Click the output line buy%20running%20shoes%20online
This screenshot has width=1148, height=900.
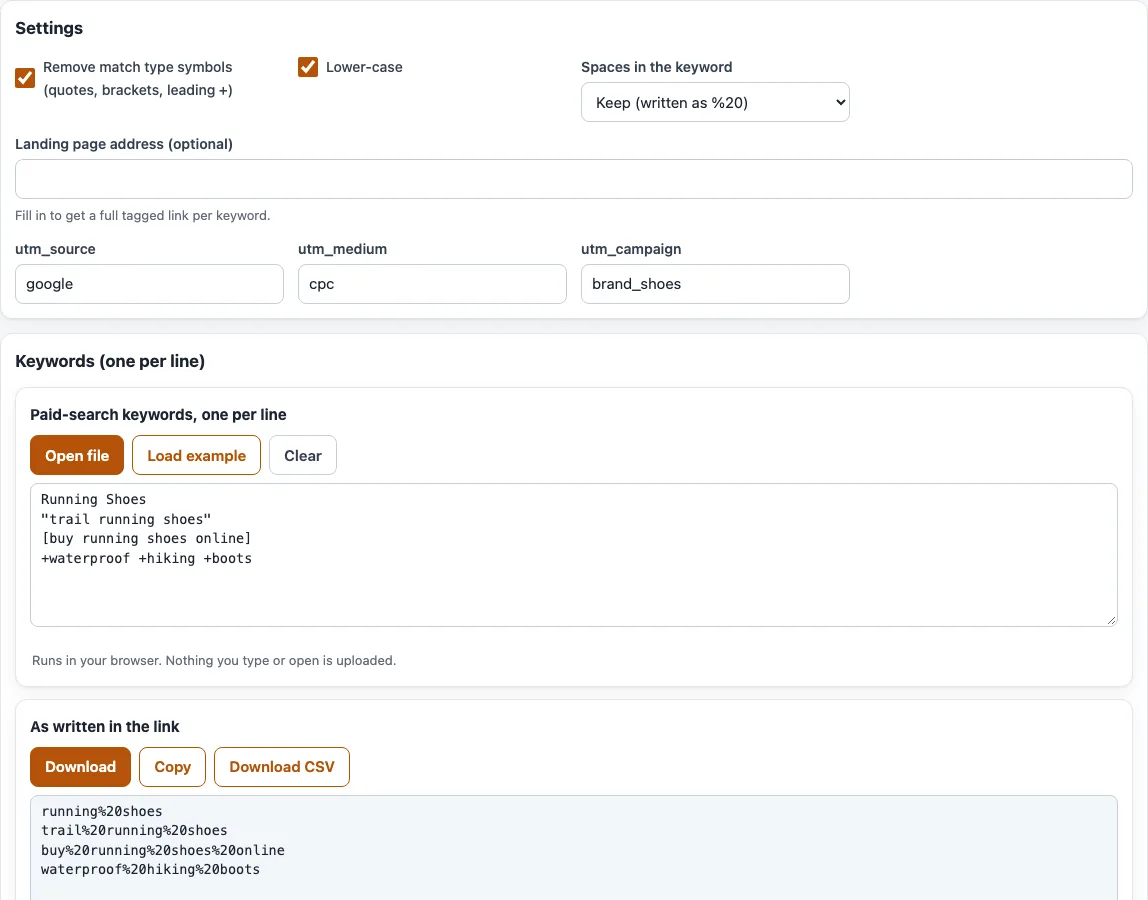click(163, 850)
